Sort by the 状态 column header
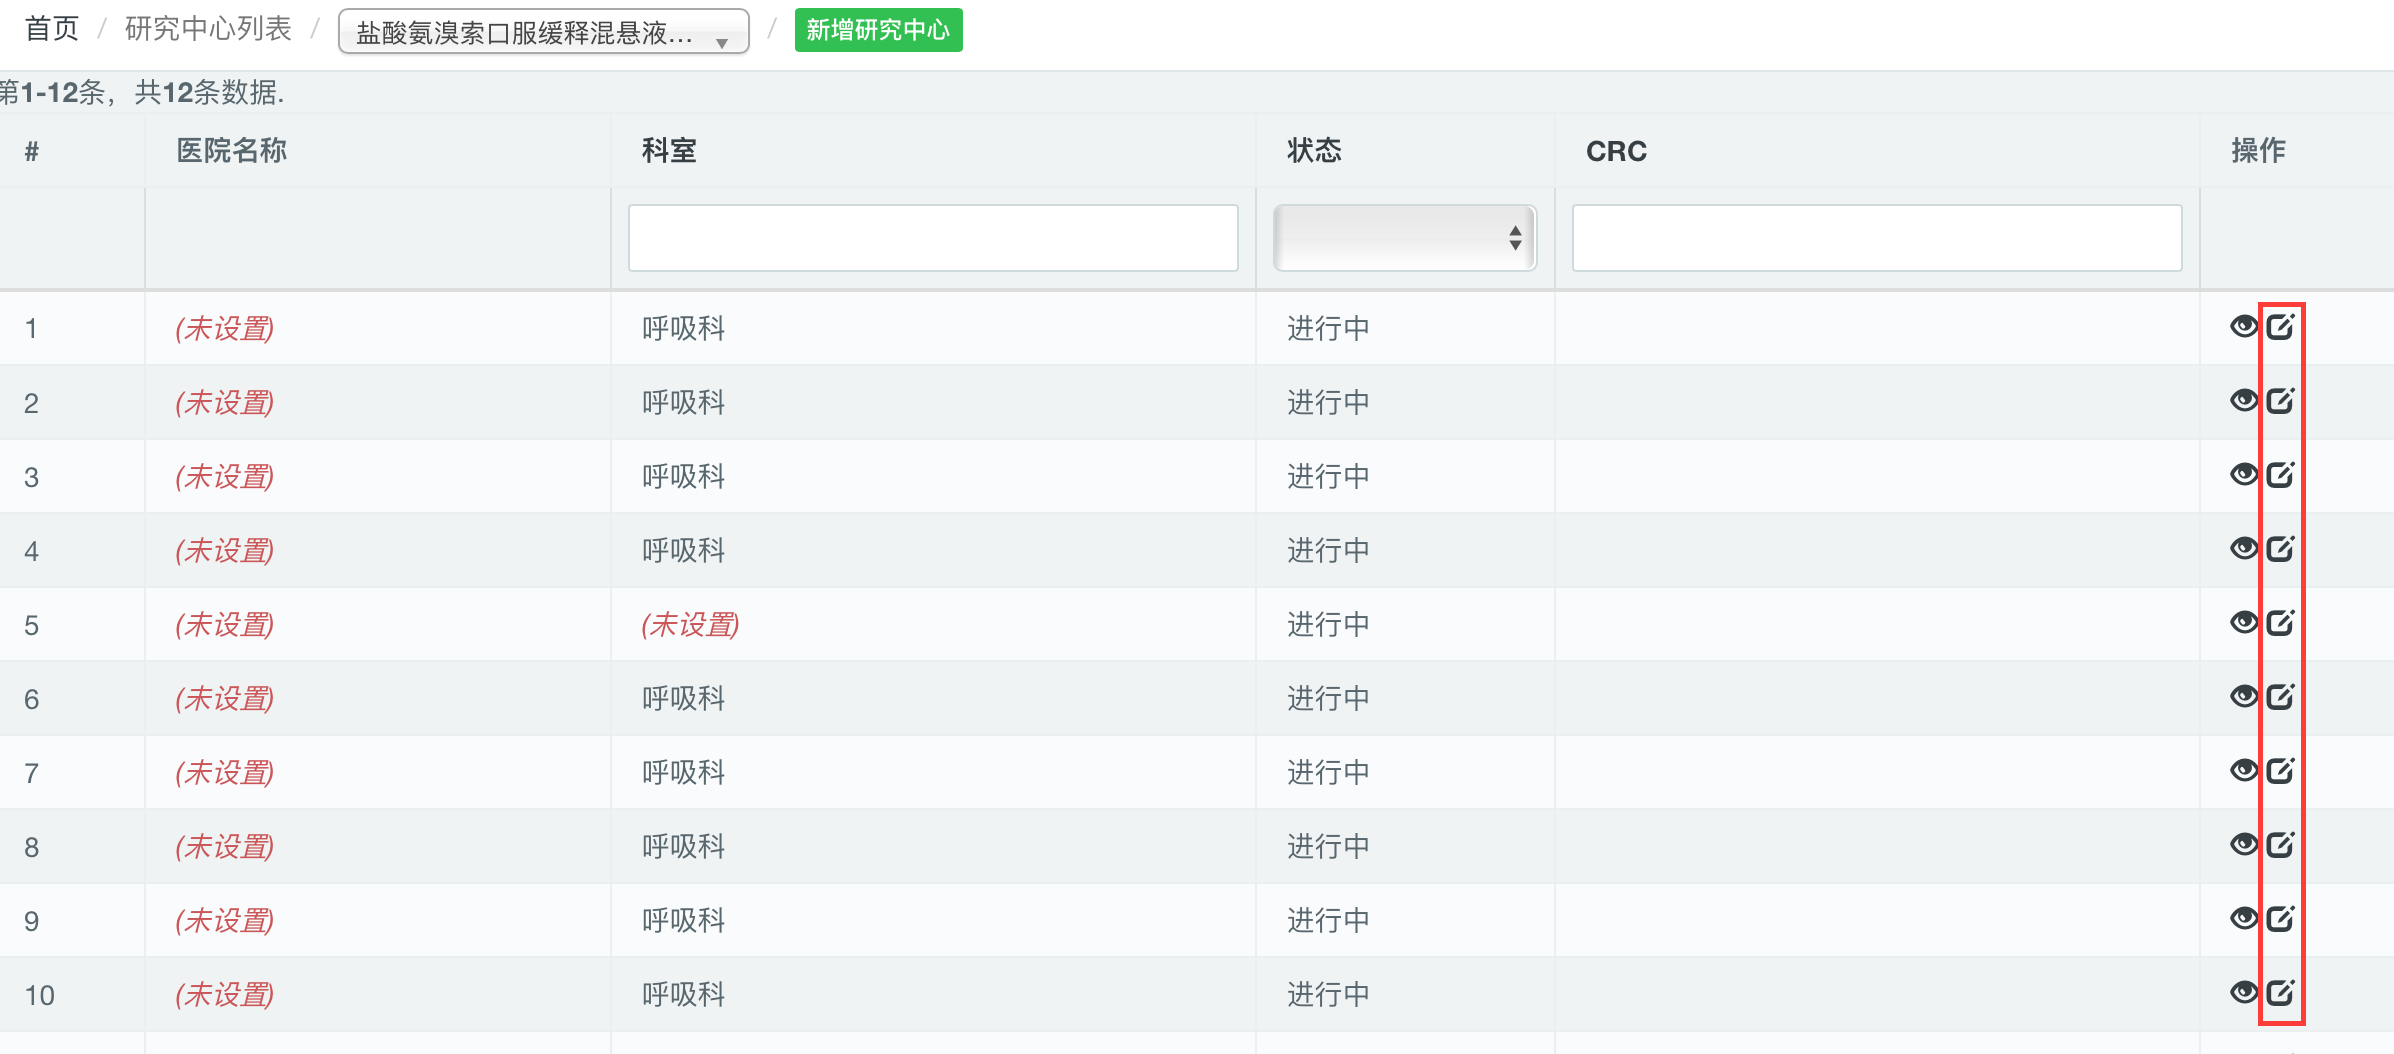This screenshot has height=1054, width=2394. point(1314,151)
